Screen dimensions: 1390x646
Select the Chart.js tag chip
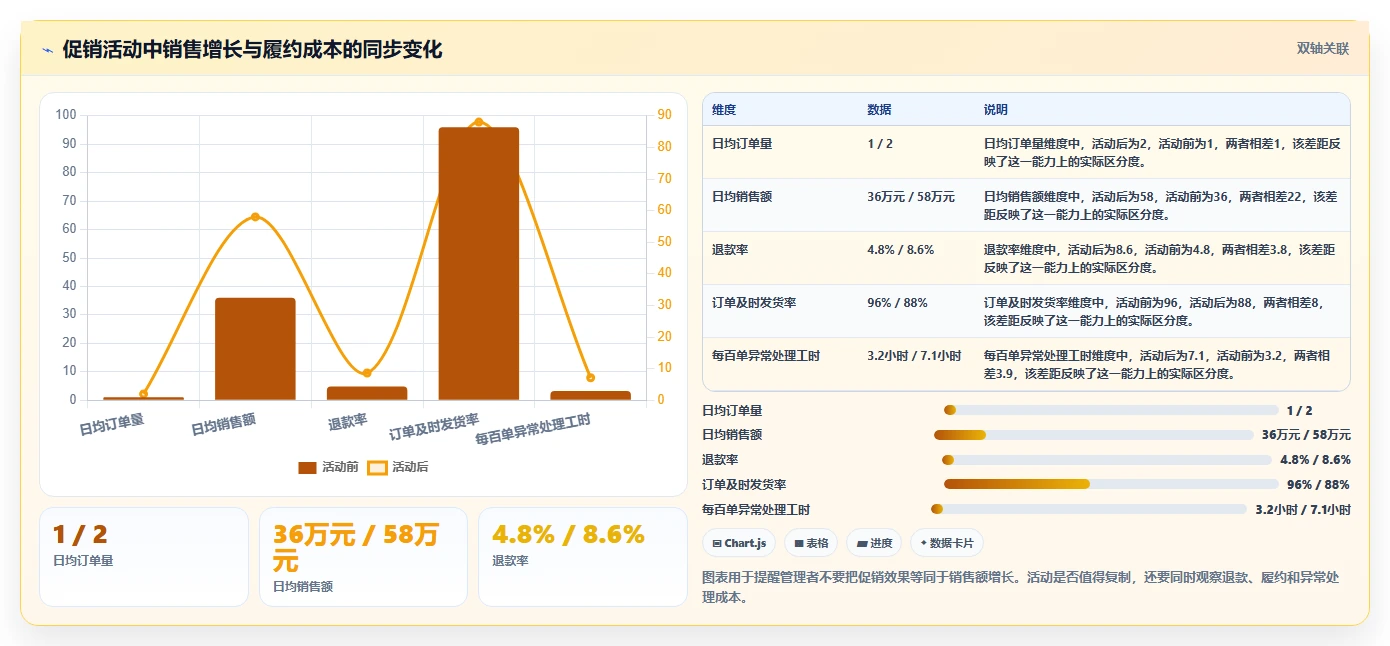coord(739,543)
